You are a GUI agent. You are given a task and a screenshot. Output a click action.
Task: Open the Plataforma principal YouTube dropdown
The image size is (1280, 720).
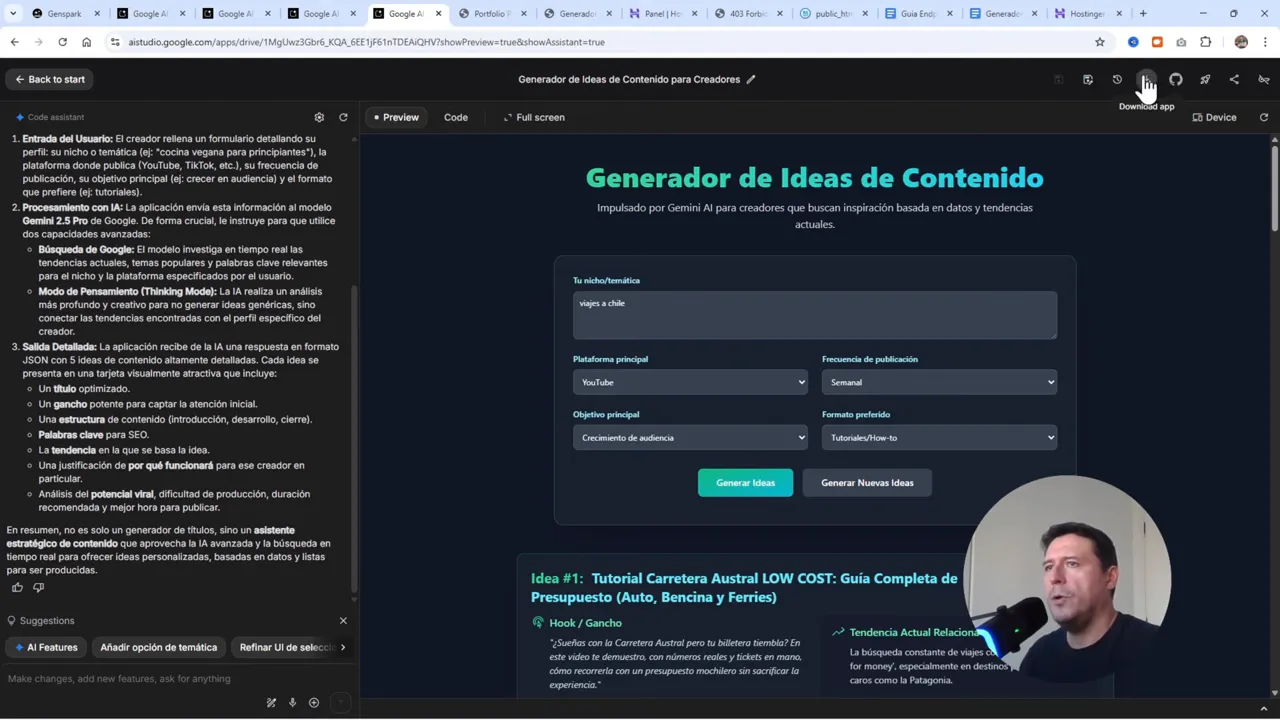pyautogui.click(x=690, y=382)
